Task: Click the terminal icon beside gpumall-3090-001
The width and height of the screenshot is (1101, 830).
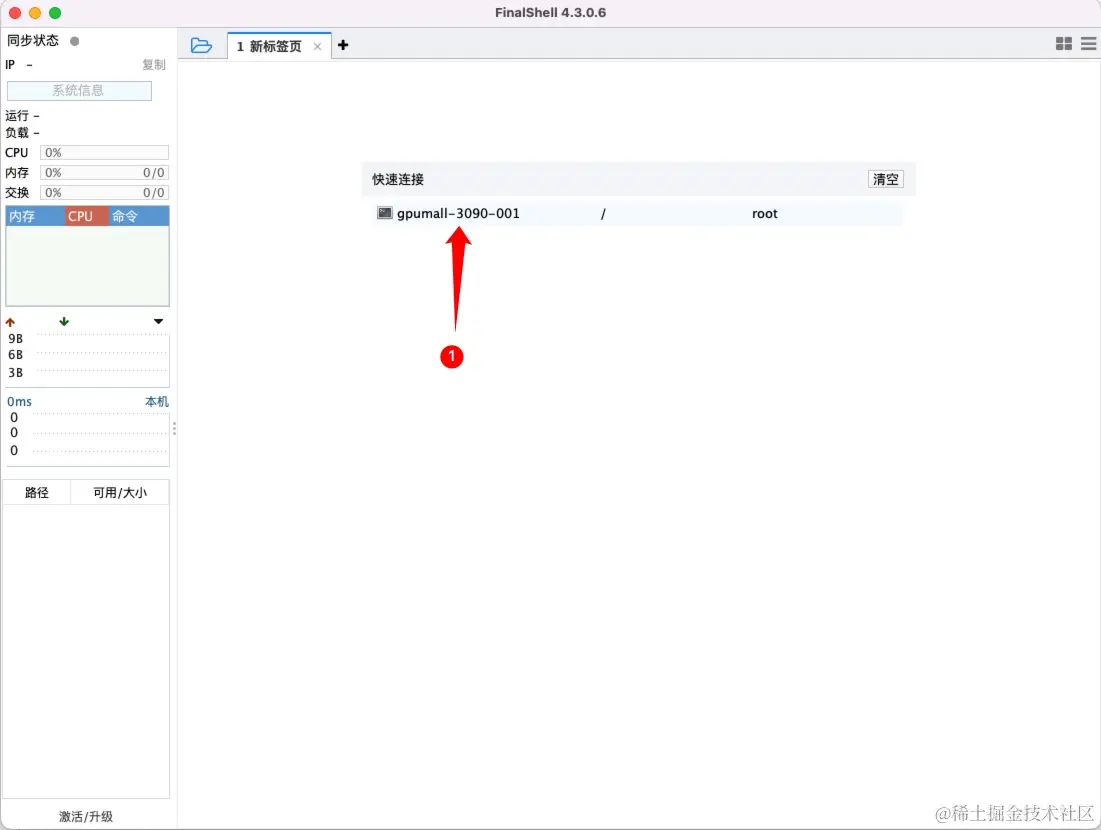Action: click(384, 213)
